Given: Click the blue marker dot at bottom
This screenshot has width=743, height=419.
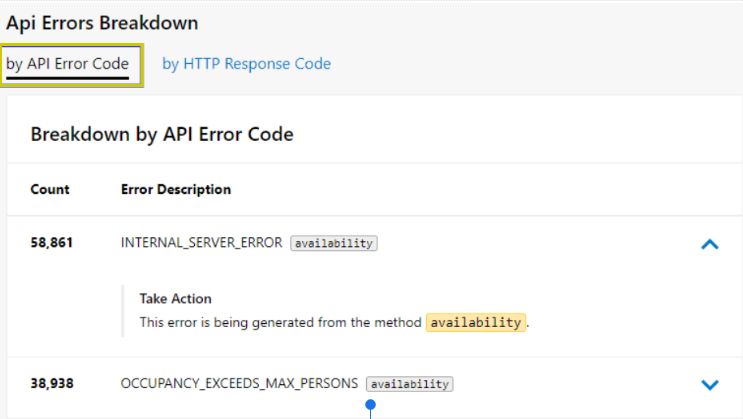Looking at the screenshot, I should pyautogui.click(x=371, y=405).
